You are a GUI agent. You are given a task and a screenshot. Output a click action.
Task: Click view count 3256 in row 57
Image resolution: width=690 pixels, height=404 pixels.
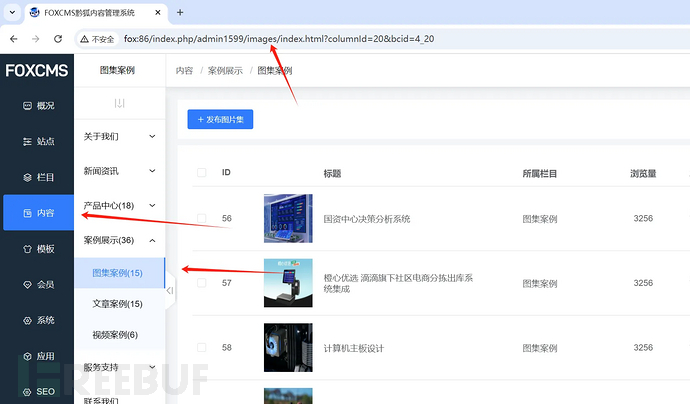(x=643, y=283)
